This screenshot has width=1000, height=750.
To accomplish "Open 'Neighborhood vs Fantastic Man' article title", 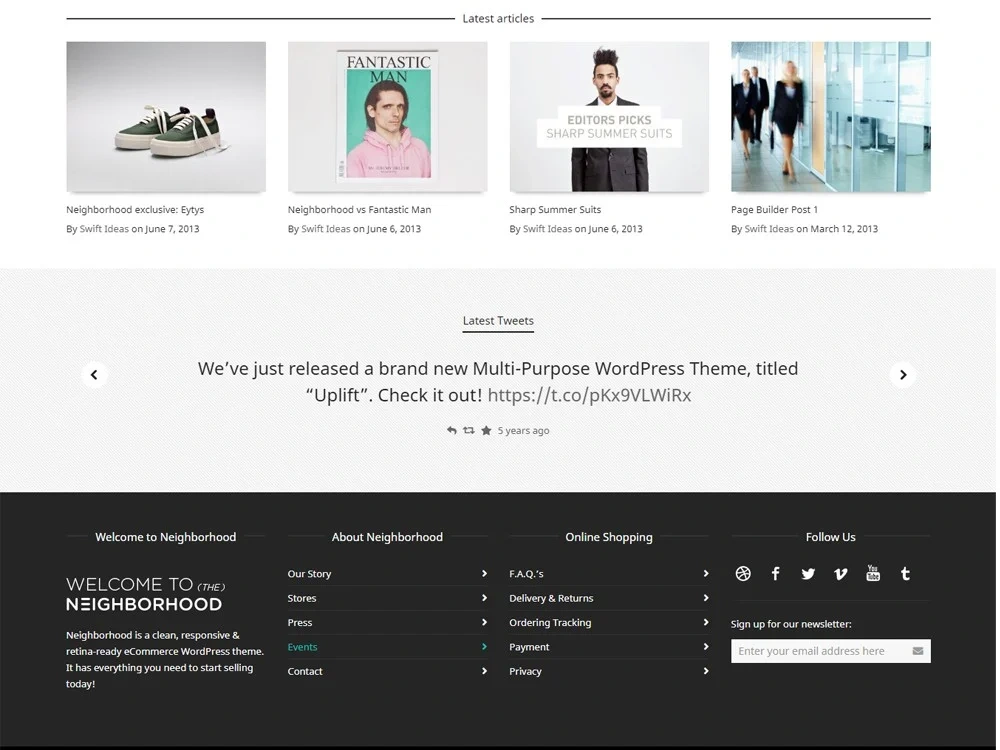I will pyautogui.click(x=359, y=210).
